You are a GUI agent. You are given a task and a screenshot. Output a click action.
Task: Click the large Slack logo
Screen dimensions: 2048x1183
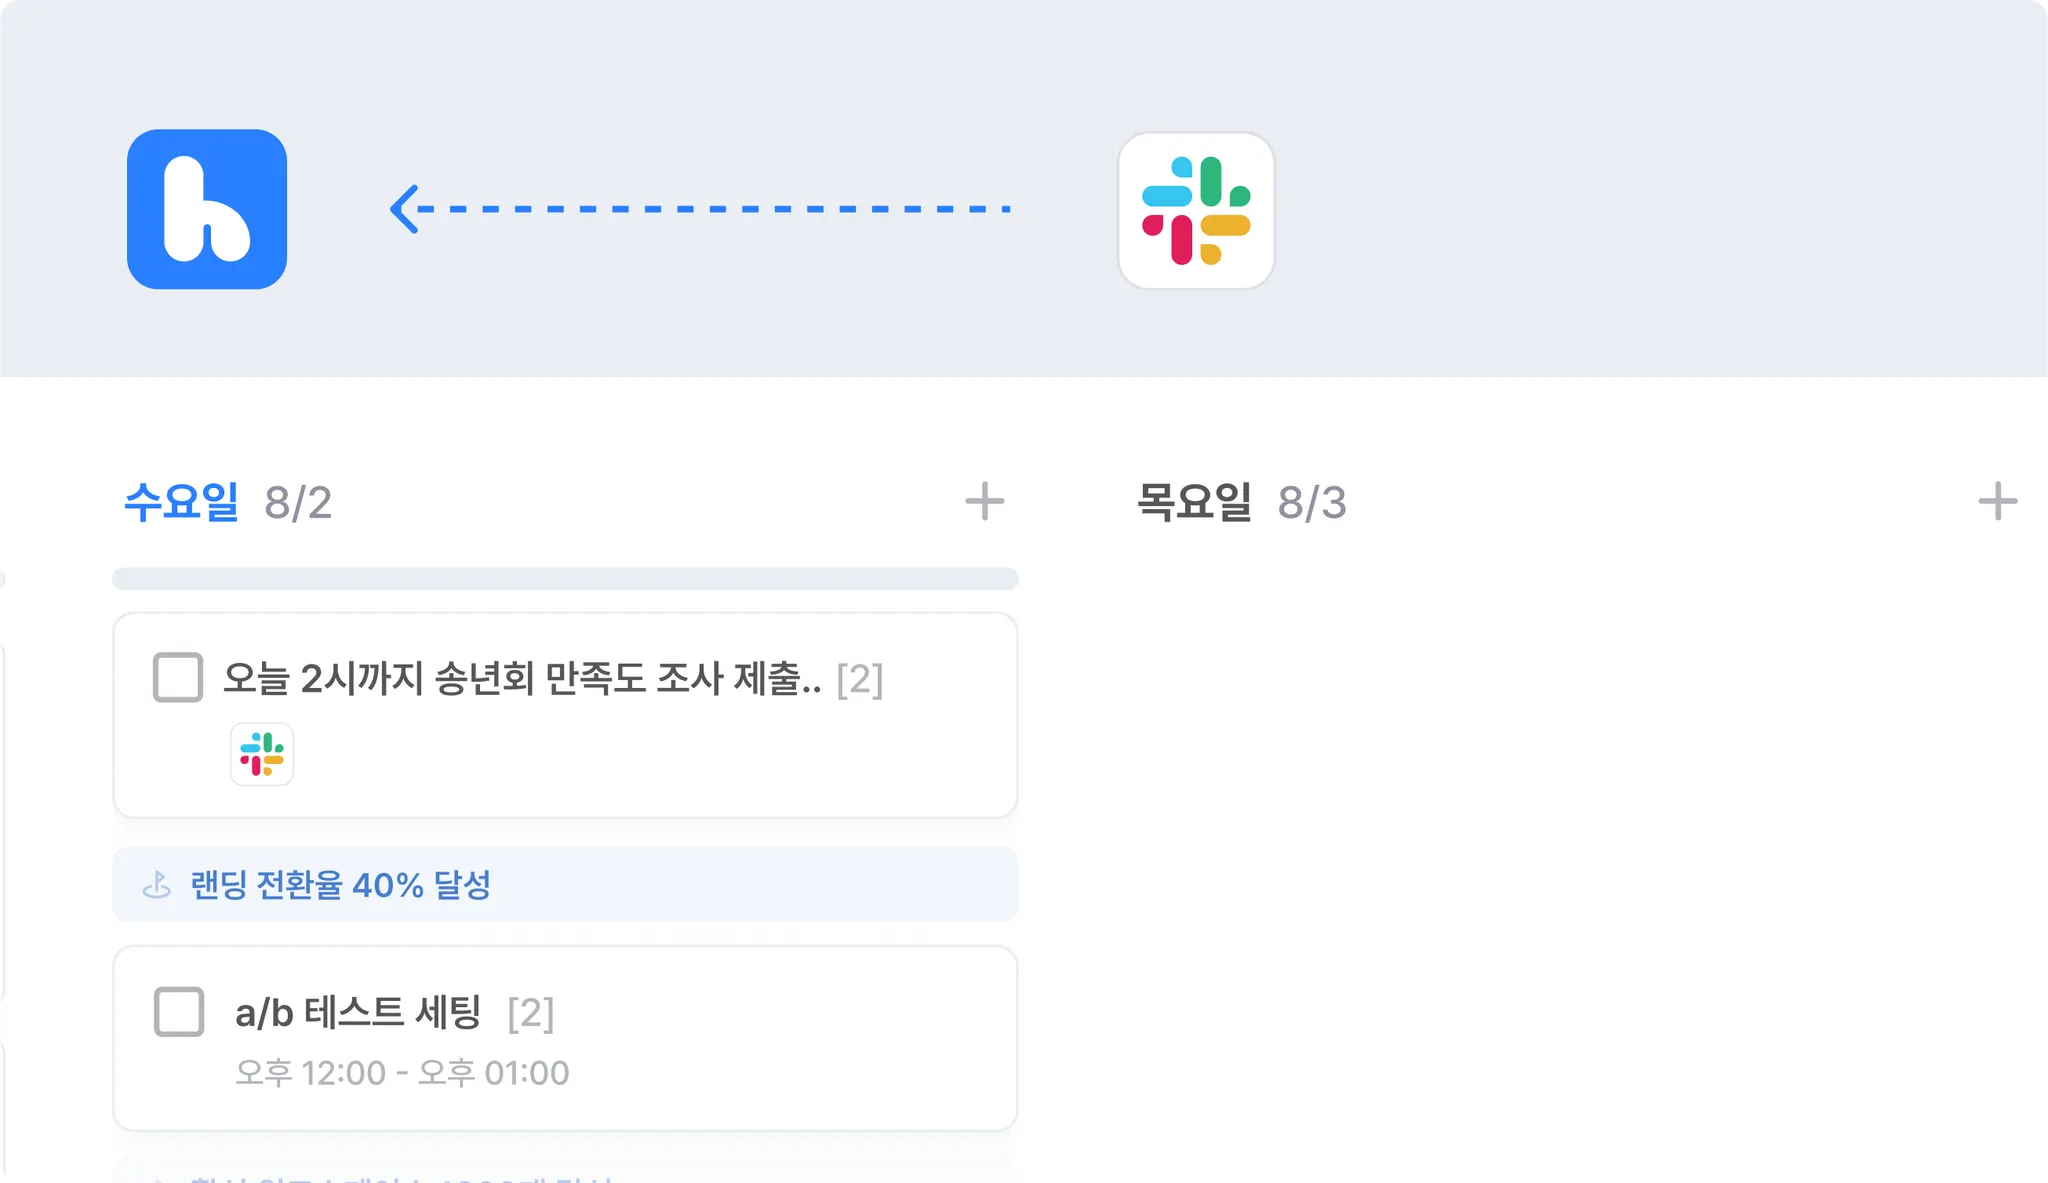(1196, 211)
